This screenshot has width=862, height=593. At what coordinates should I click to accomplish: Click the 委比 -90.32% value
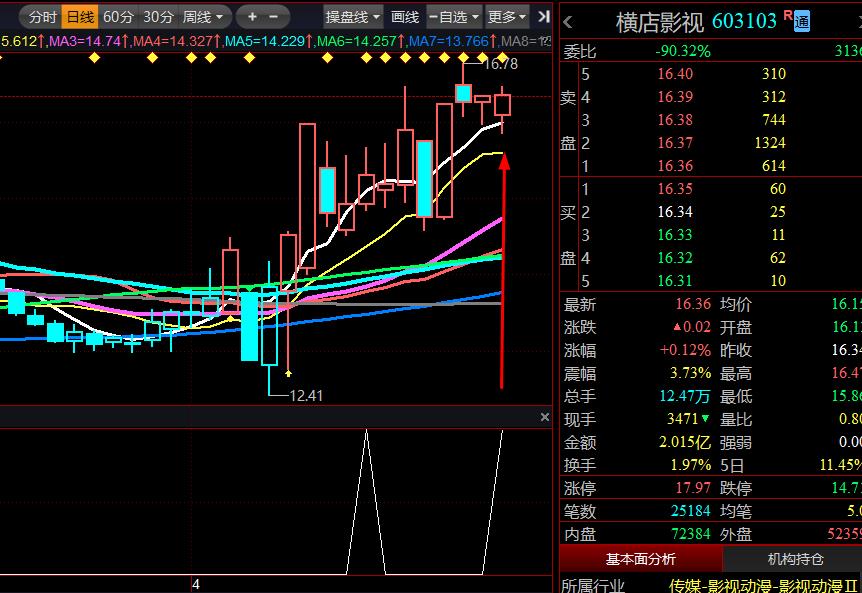point(683,52)
